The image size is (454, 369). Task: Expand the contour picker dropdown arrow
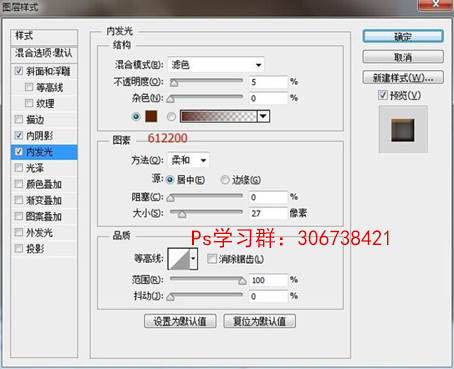click(194, 259)
